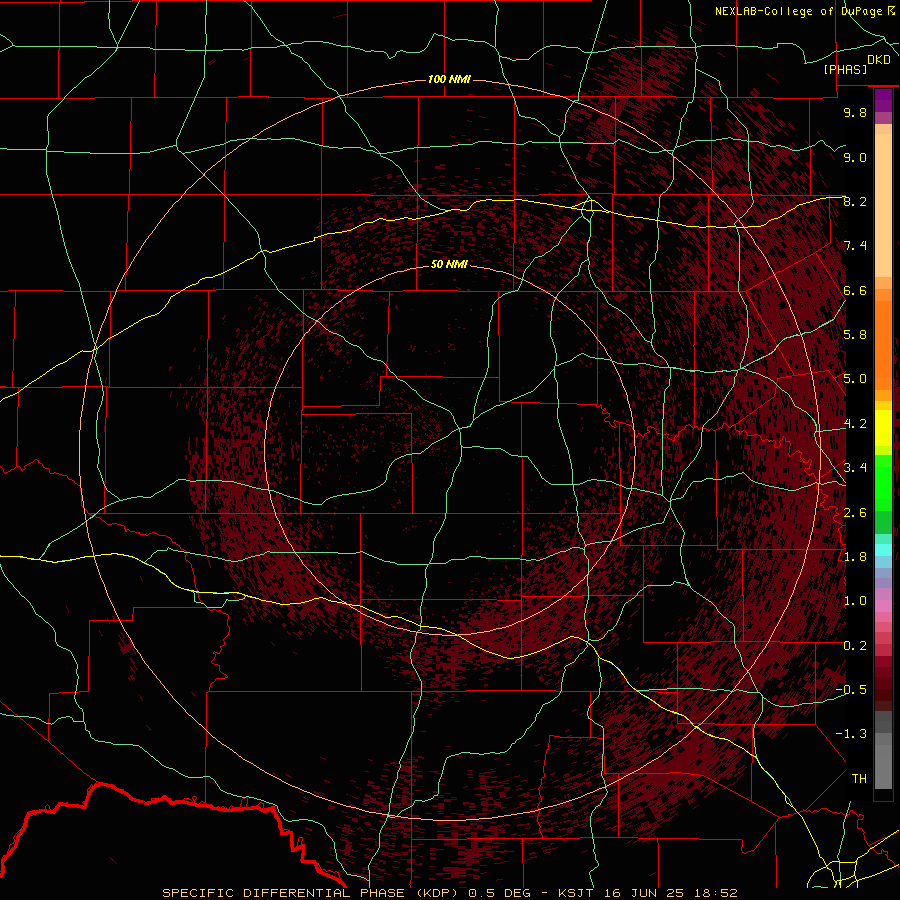Click the TH label on the color scale

[859, 779]
